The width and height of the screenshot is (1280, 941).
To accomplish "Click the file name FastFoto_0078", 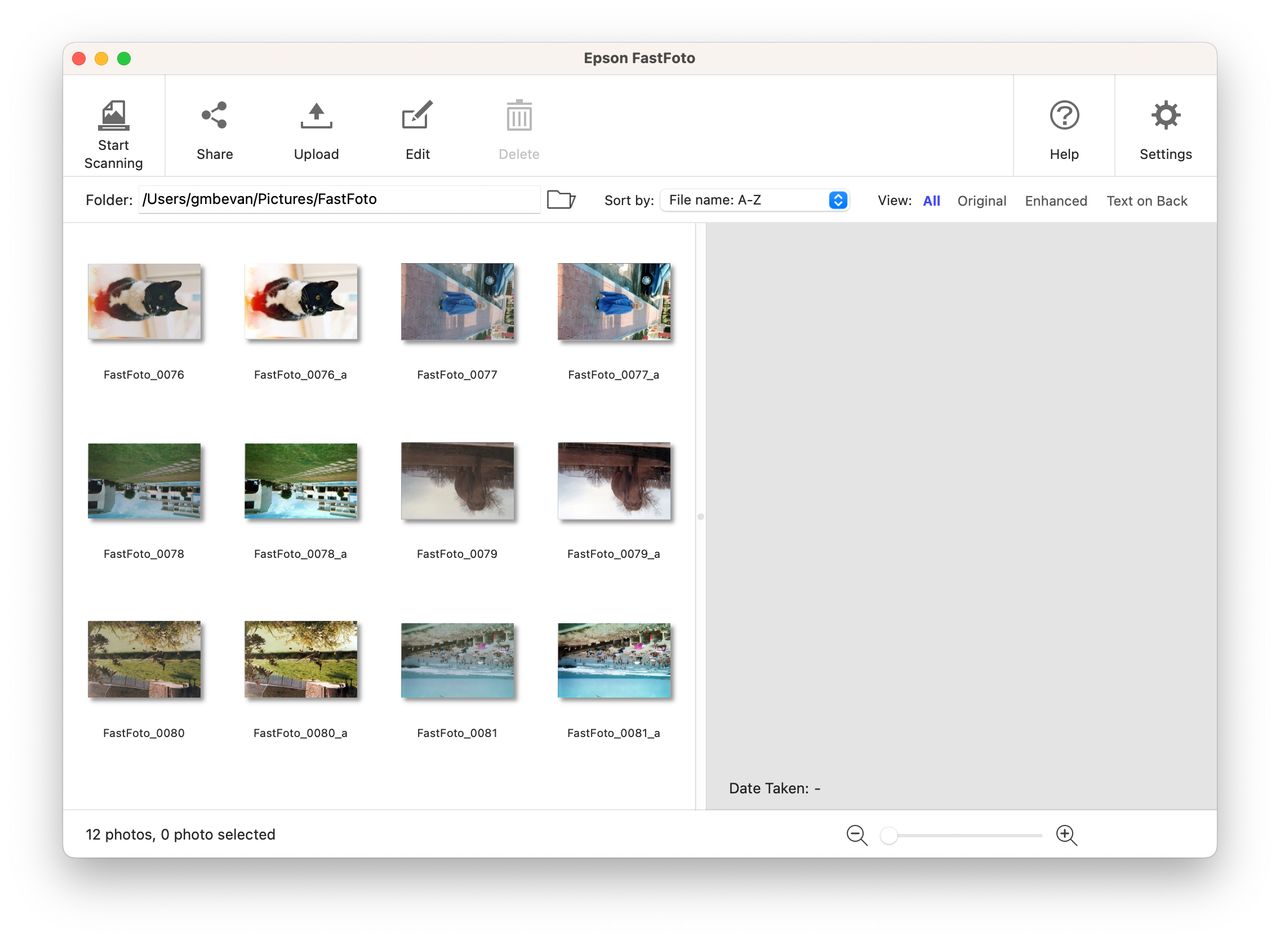I will click(144, 554).
